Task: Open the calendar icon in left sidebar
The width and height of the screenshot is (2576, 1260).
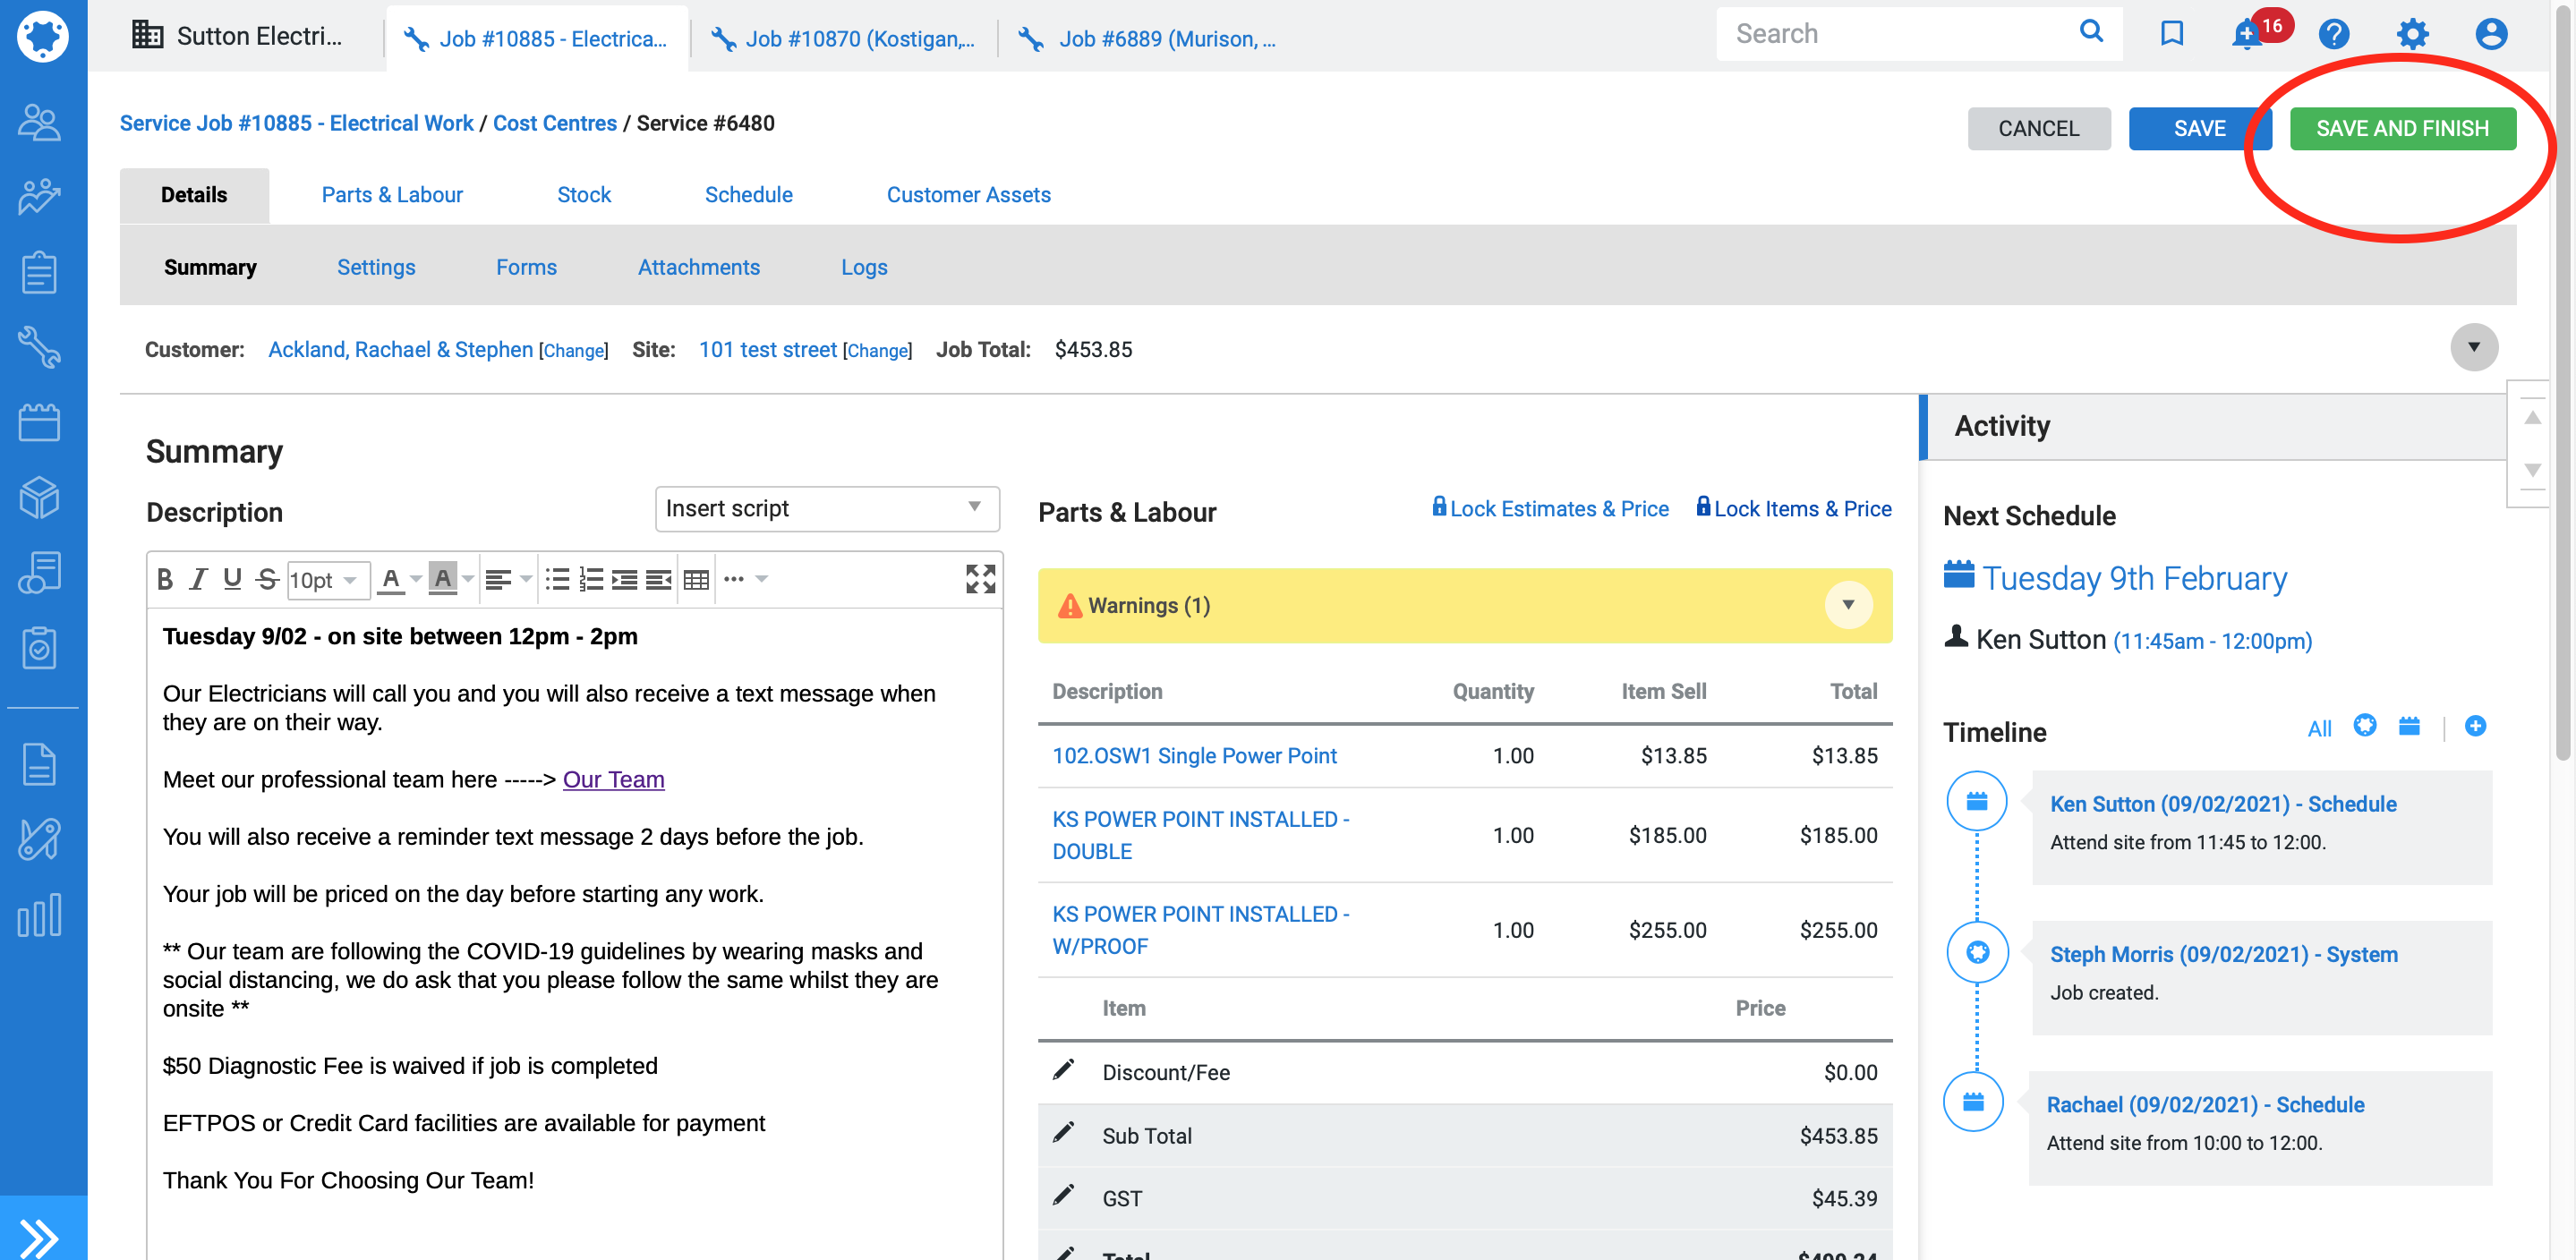Action: tap(39, 423)
